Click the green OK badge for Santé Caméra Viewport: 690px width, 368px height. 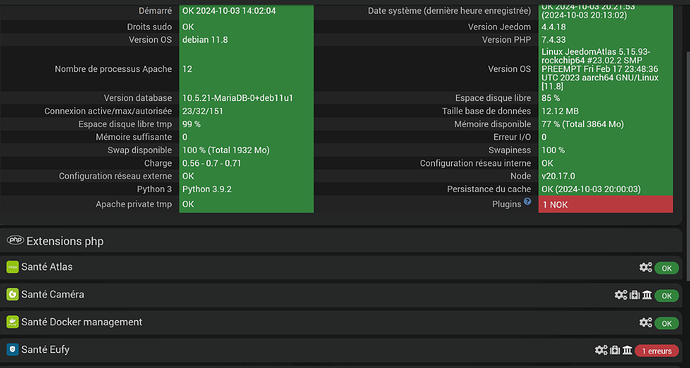667,296
